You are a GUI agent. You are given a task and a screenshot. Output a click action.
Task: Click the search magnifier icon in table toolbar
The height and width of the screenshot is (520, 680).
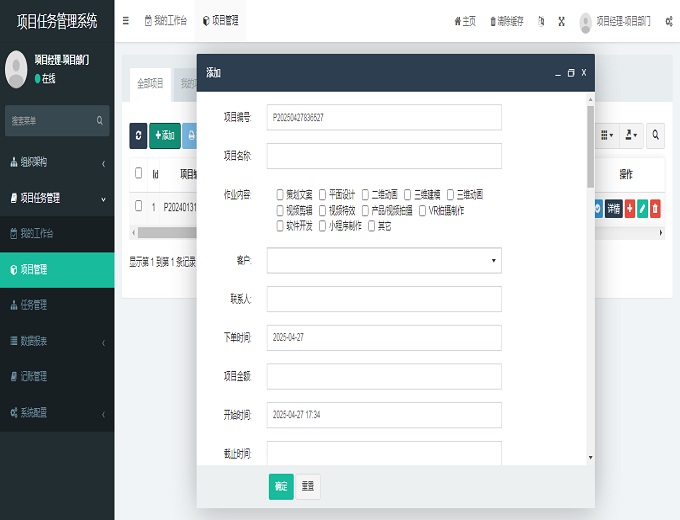tap(655, 135)
